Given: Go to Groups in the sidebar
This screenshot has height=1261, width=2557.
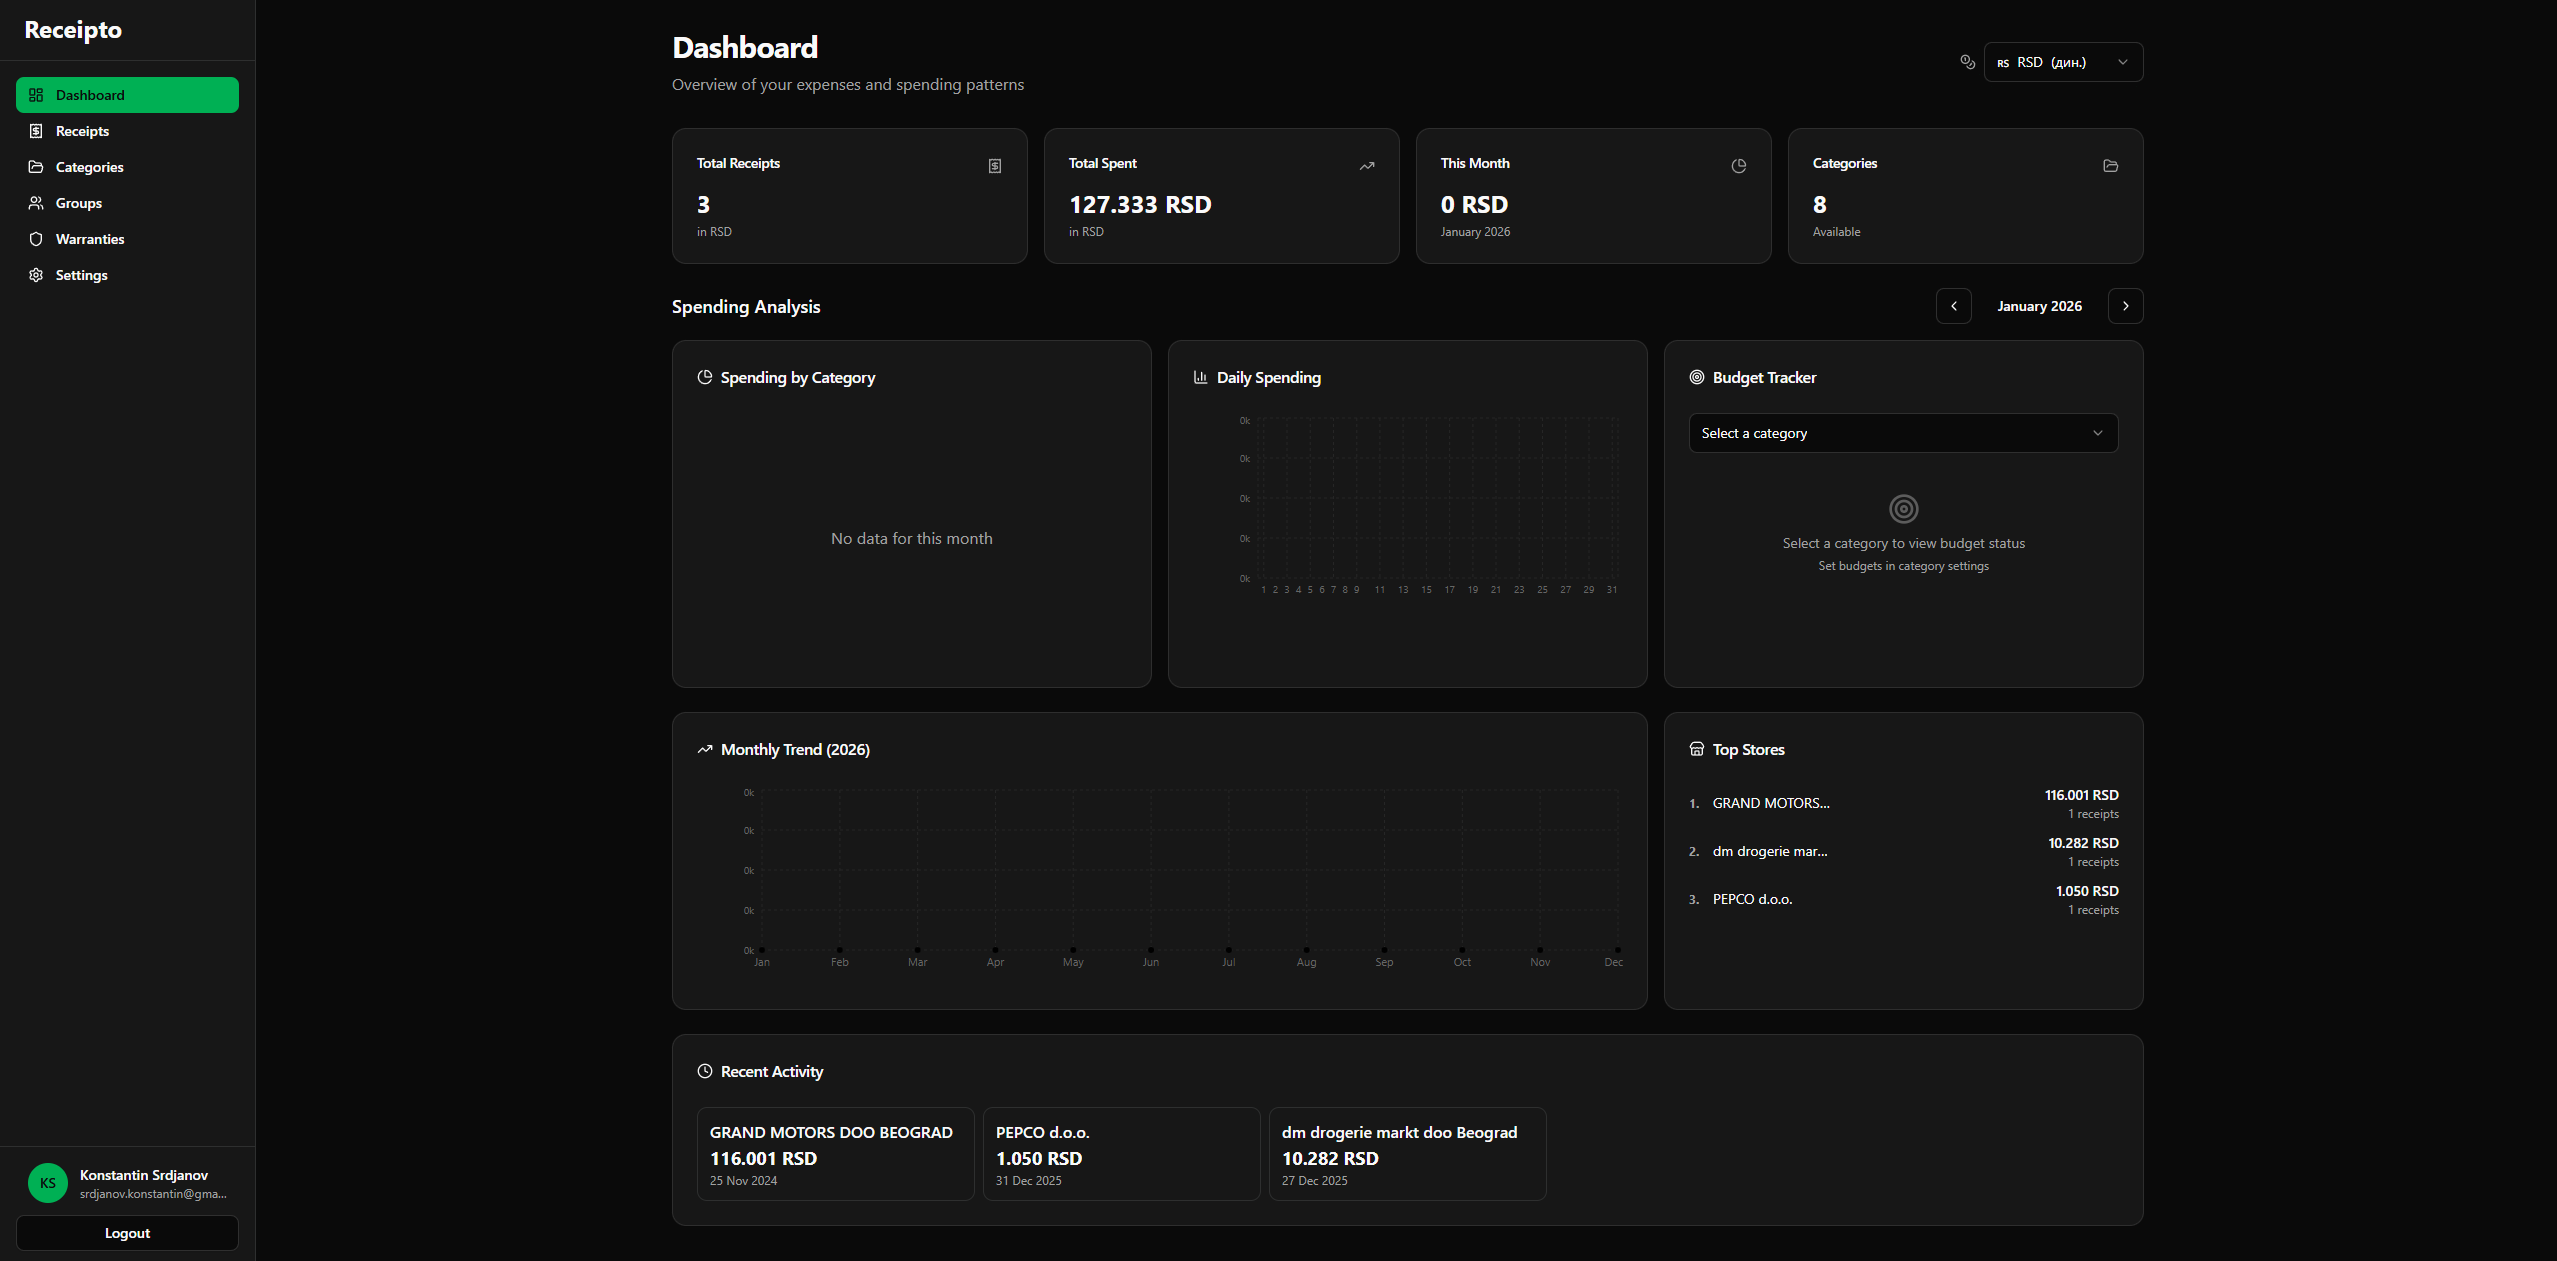Looking at the screenshot, I should (78, 203).
